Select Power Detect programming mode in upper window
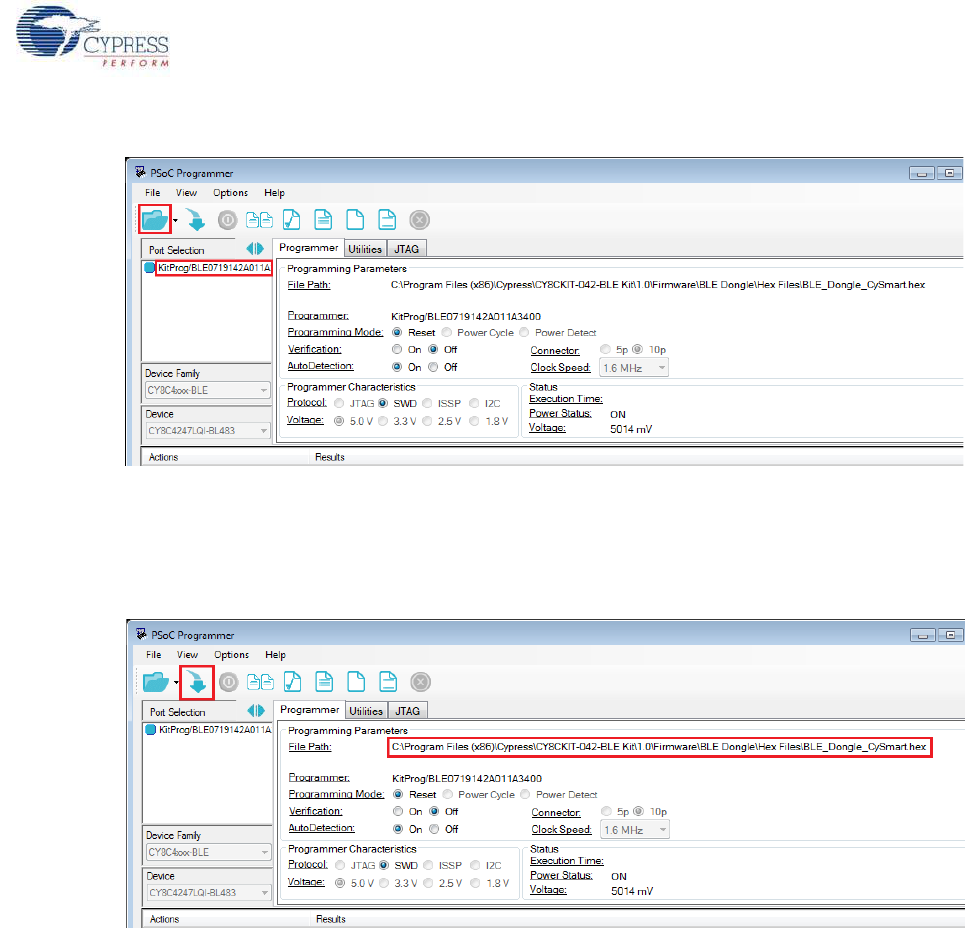 tap(524, 332)
